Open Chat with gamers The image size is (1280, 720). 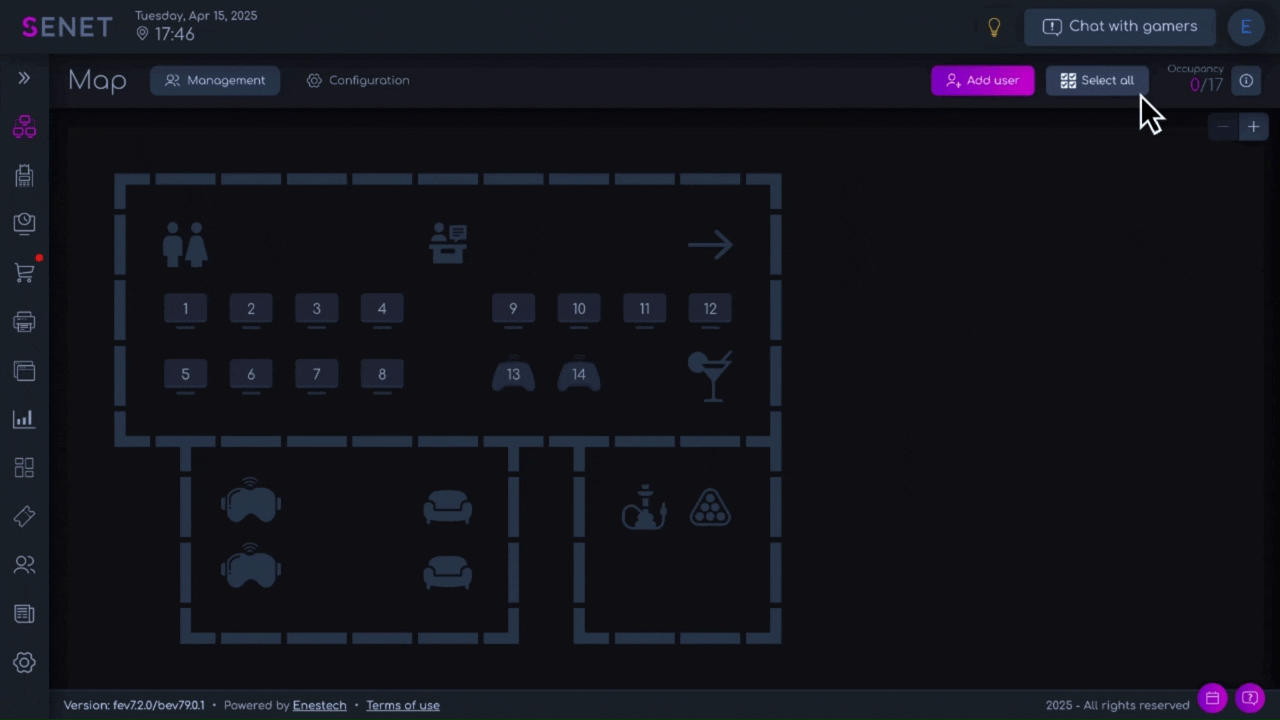(1119, 27)
